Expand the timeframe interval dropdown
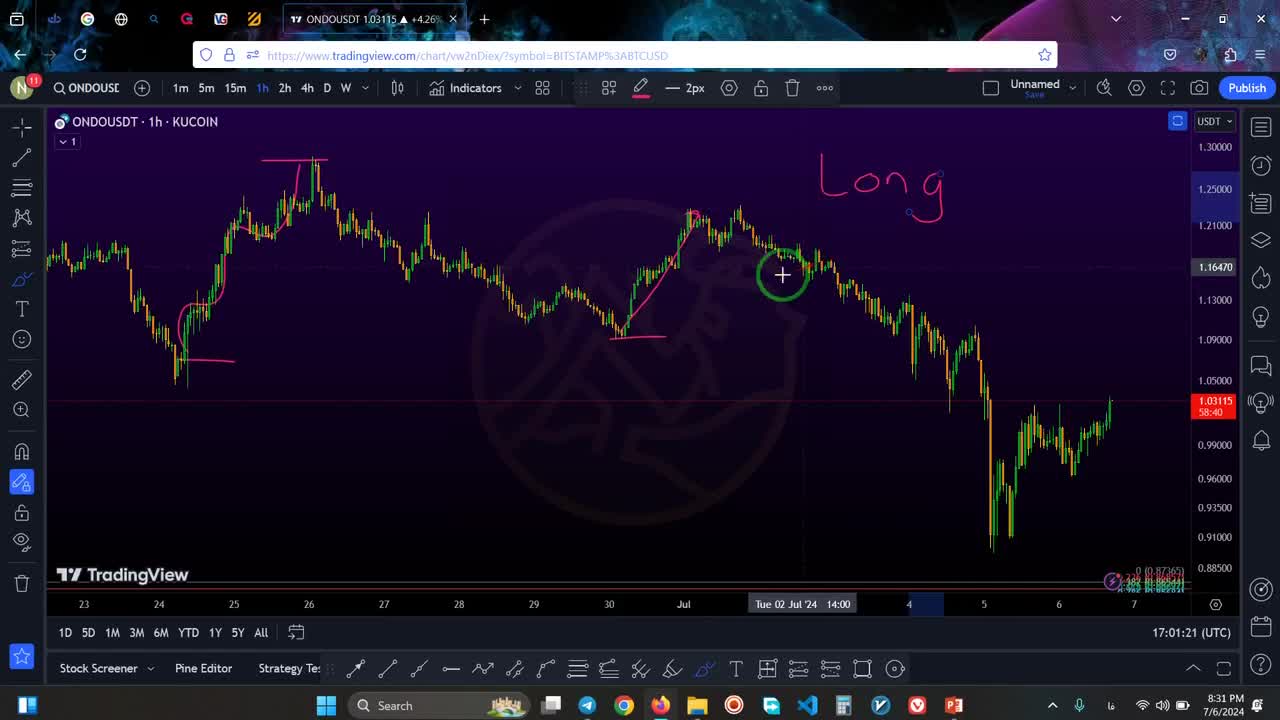1280x720 pixels. 365,88
